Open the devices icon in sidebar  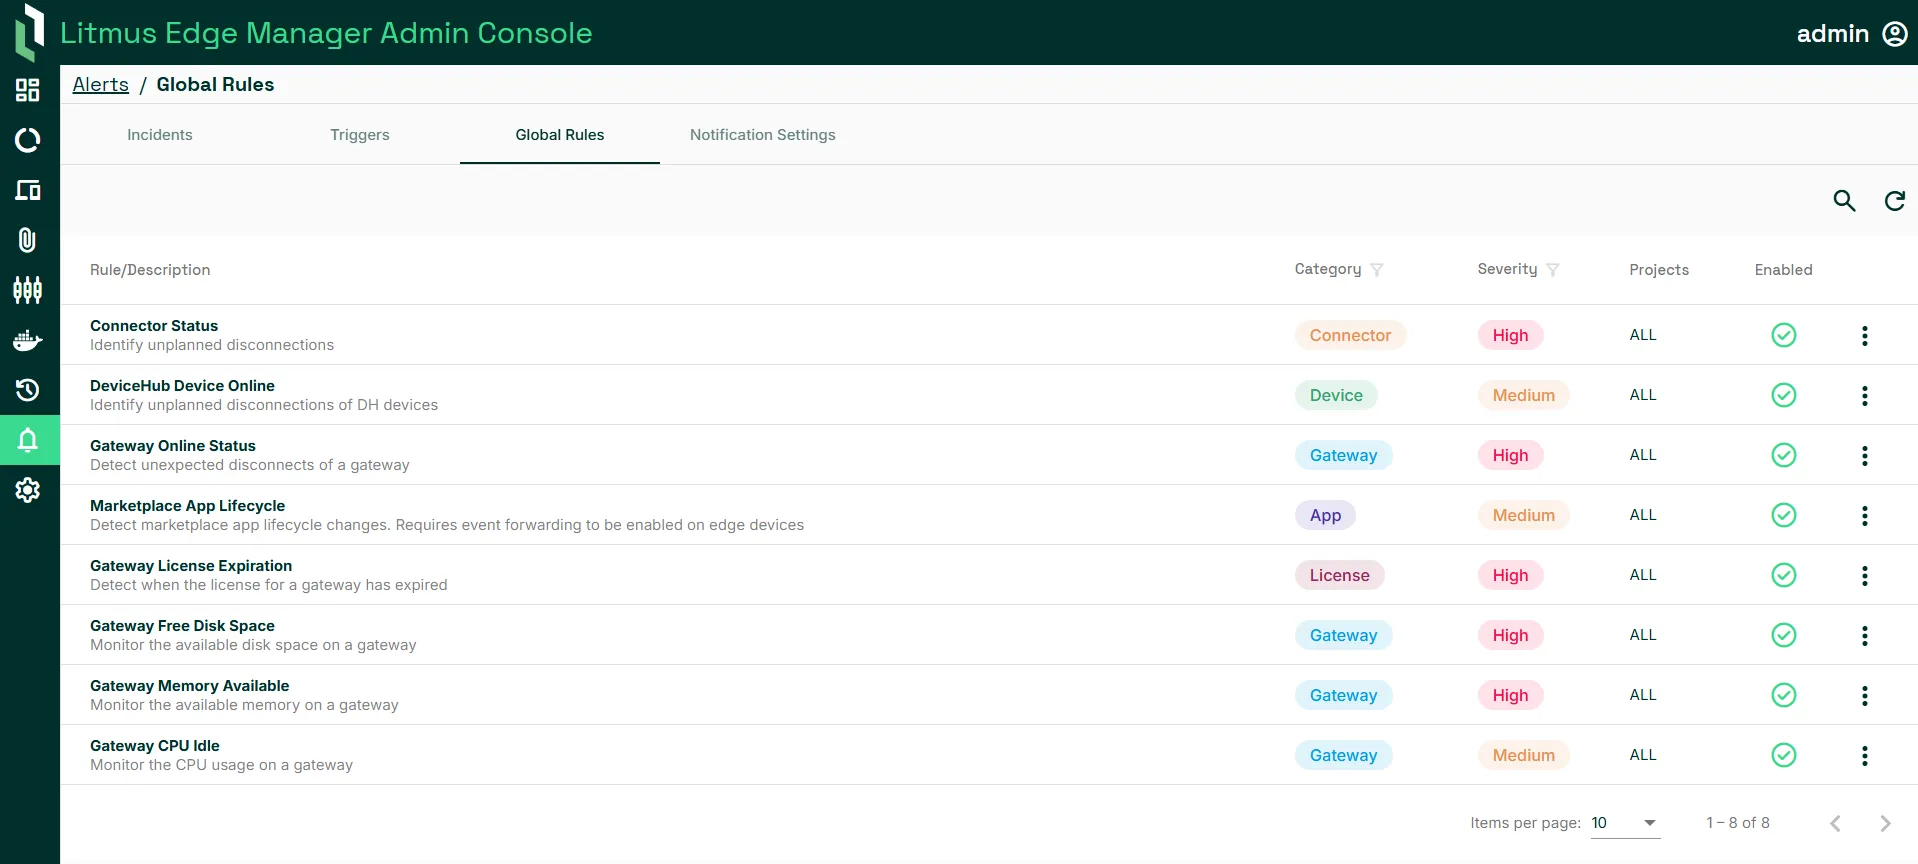point(28,190)
